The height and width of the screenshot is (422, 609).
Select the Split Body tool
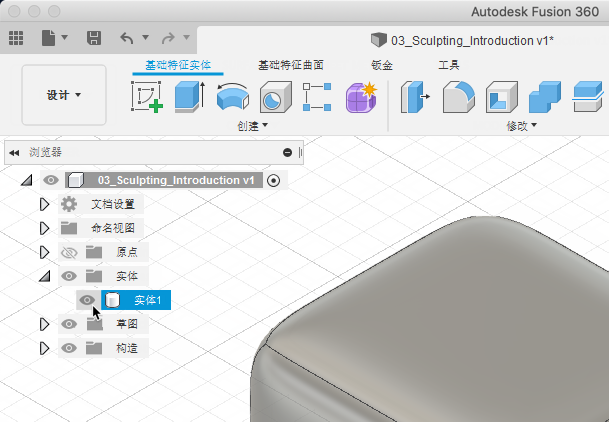[x=588, y=97]
